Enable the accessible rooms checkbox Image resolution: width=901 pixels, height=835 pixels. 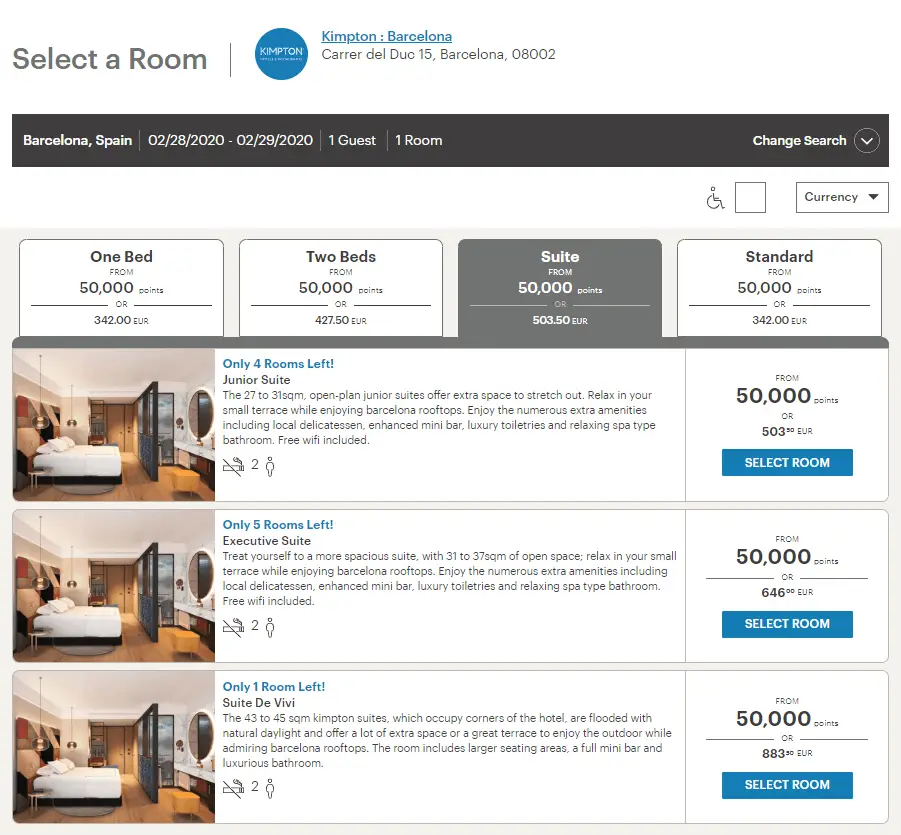750,197
